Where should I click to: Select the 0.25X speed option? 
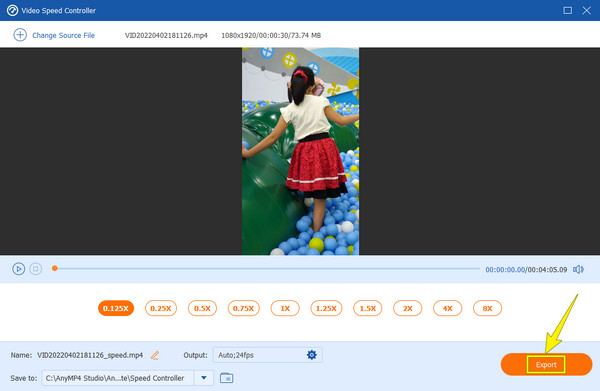161,308
